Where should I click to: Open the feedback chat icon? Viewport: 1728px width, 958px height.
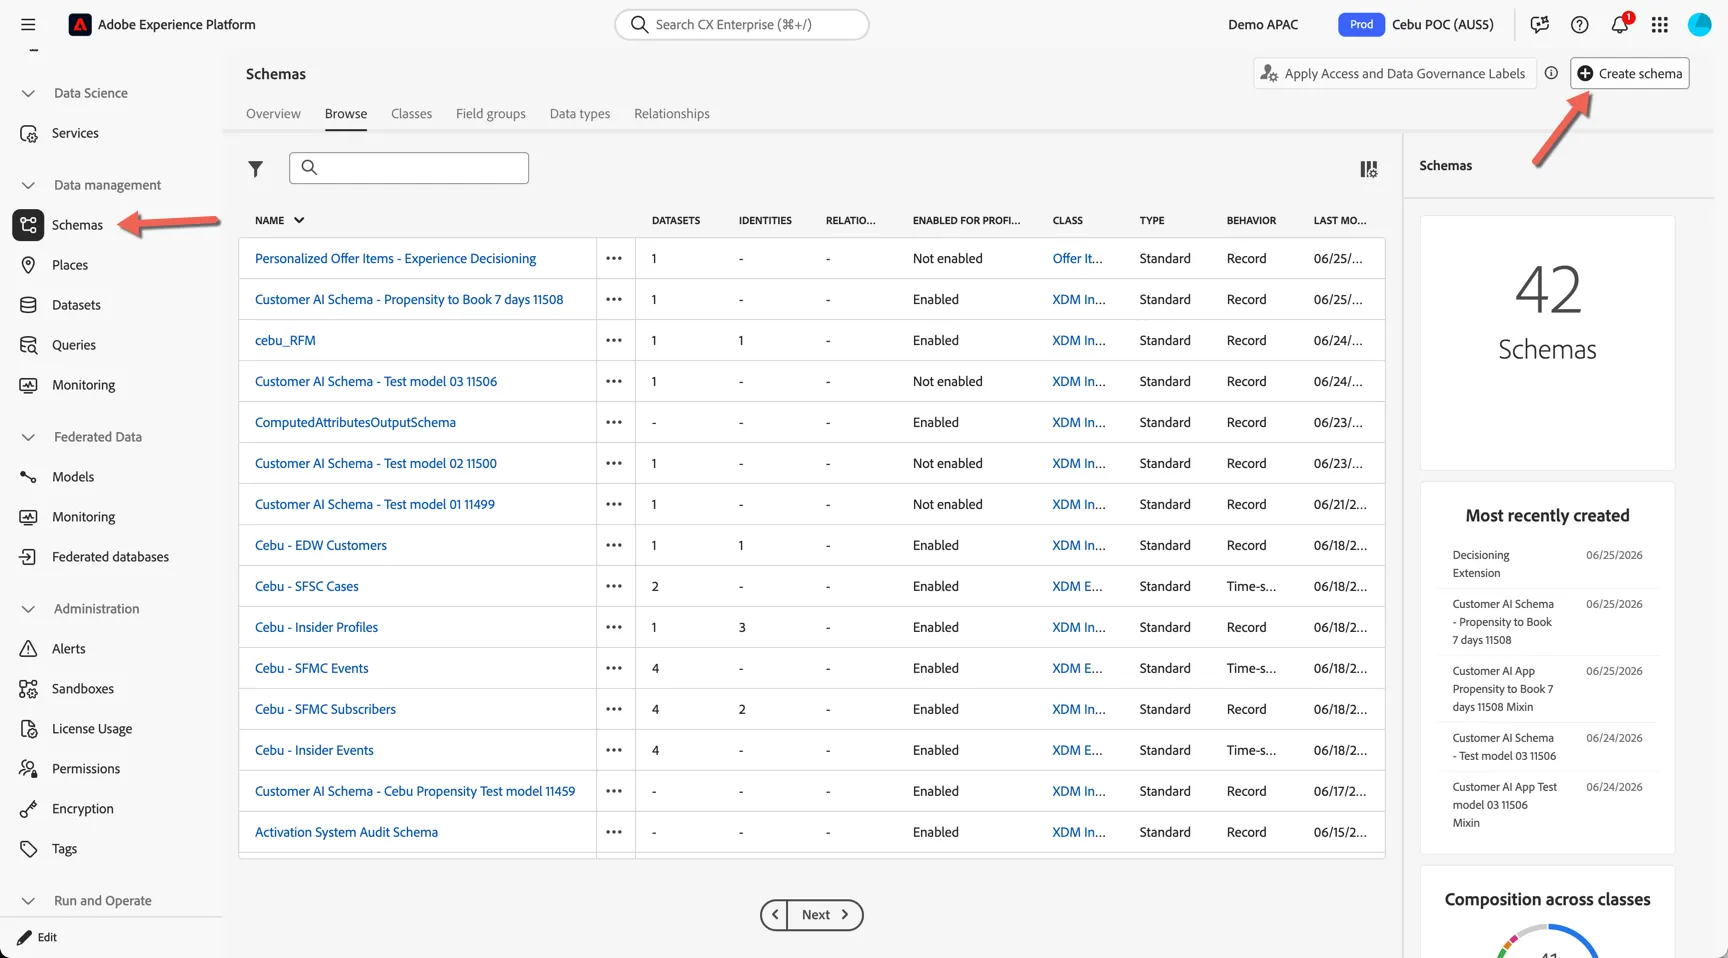[x=1539, y=24]
